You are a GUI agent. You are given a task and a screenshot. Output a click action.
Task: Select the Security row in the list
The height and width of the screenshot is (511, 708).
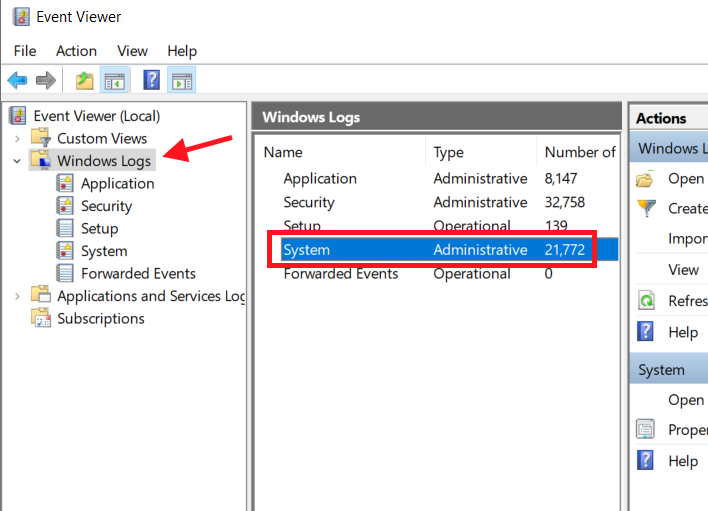pos(437,202)
